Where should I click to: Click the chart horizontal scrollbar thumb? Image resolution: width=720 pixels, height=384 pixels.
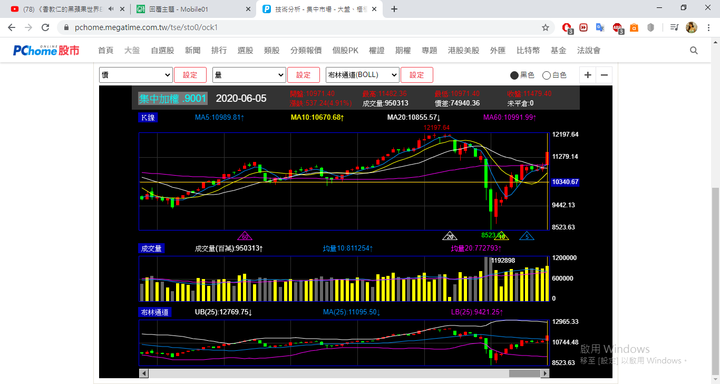coord(524,373)
